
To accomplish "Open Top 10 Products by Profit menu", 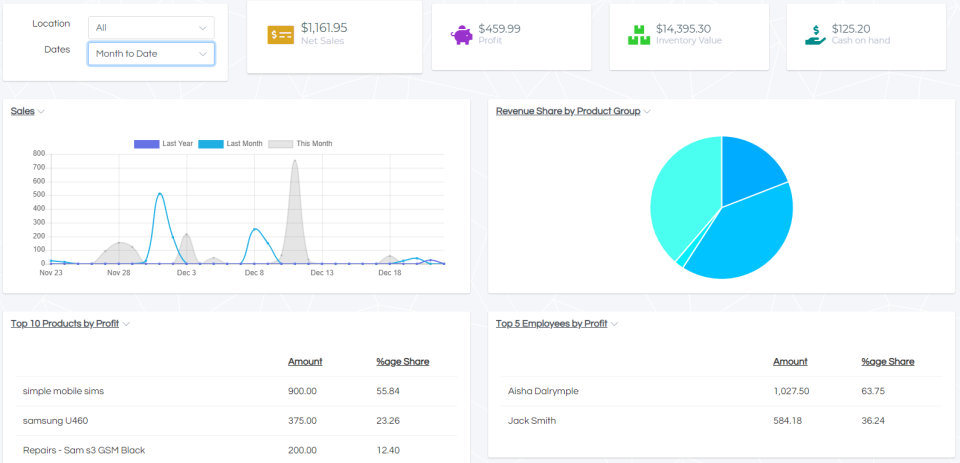I will point(70,323).
